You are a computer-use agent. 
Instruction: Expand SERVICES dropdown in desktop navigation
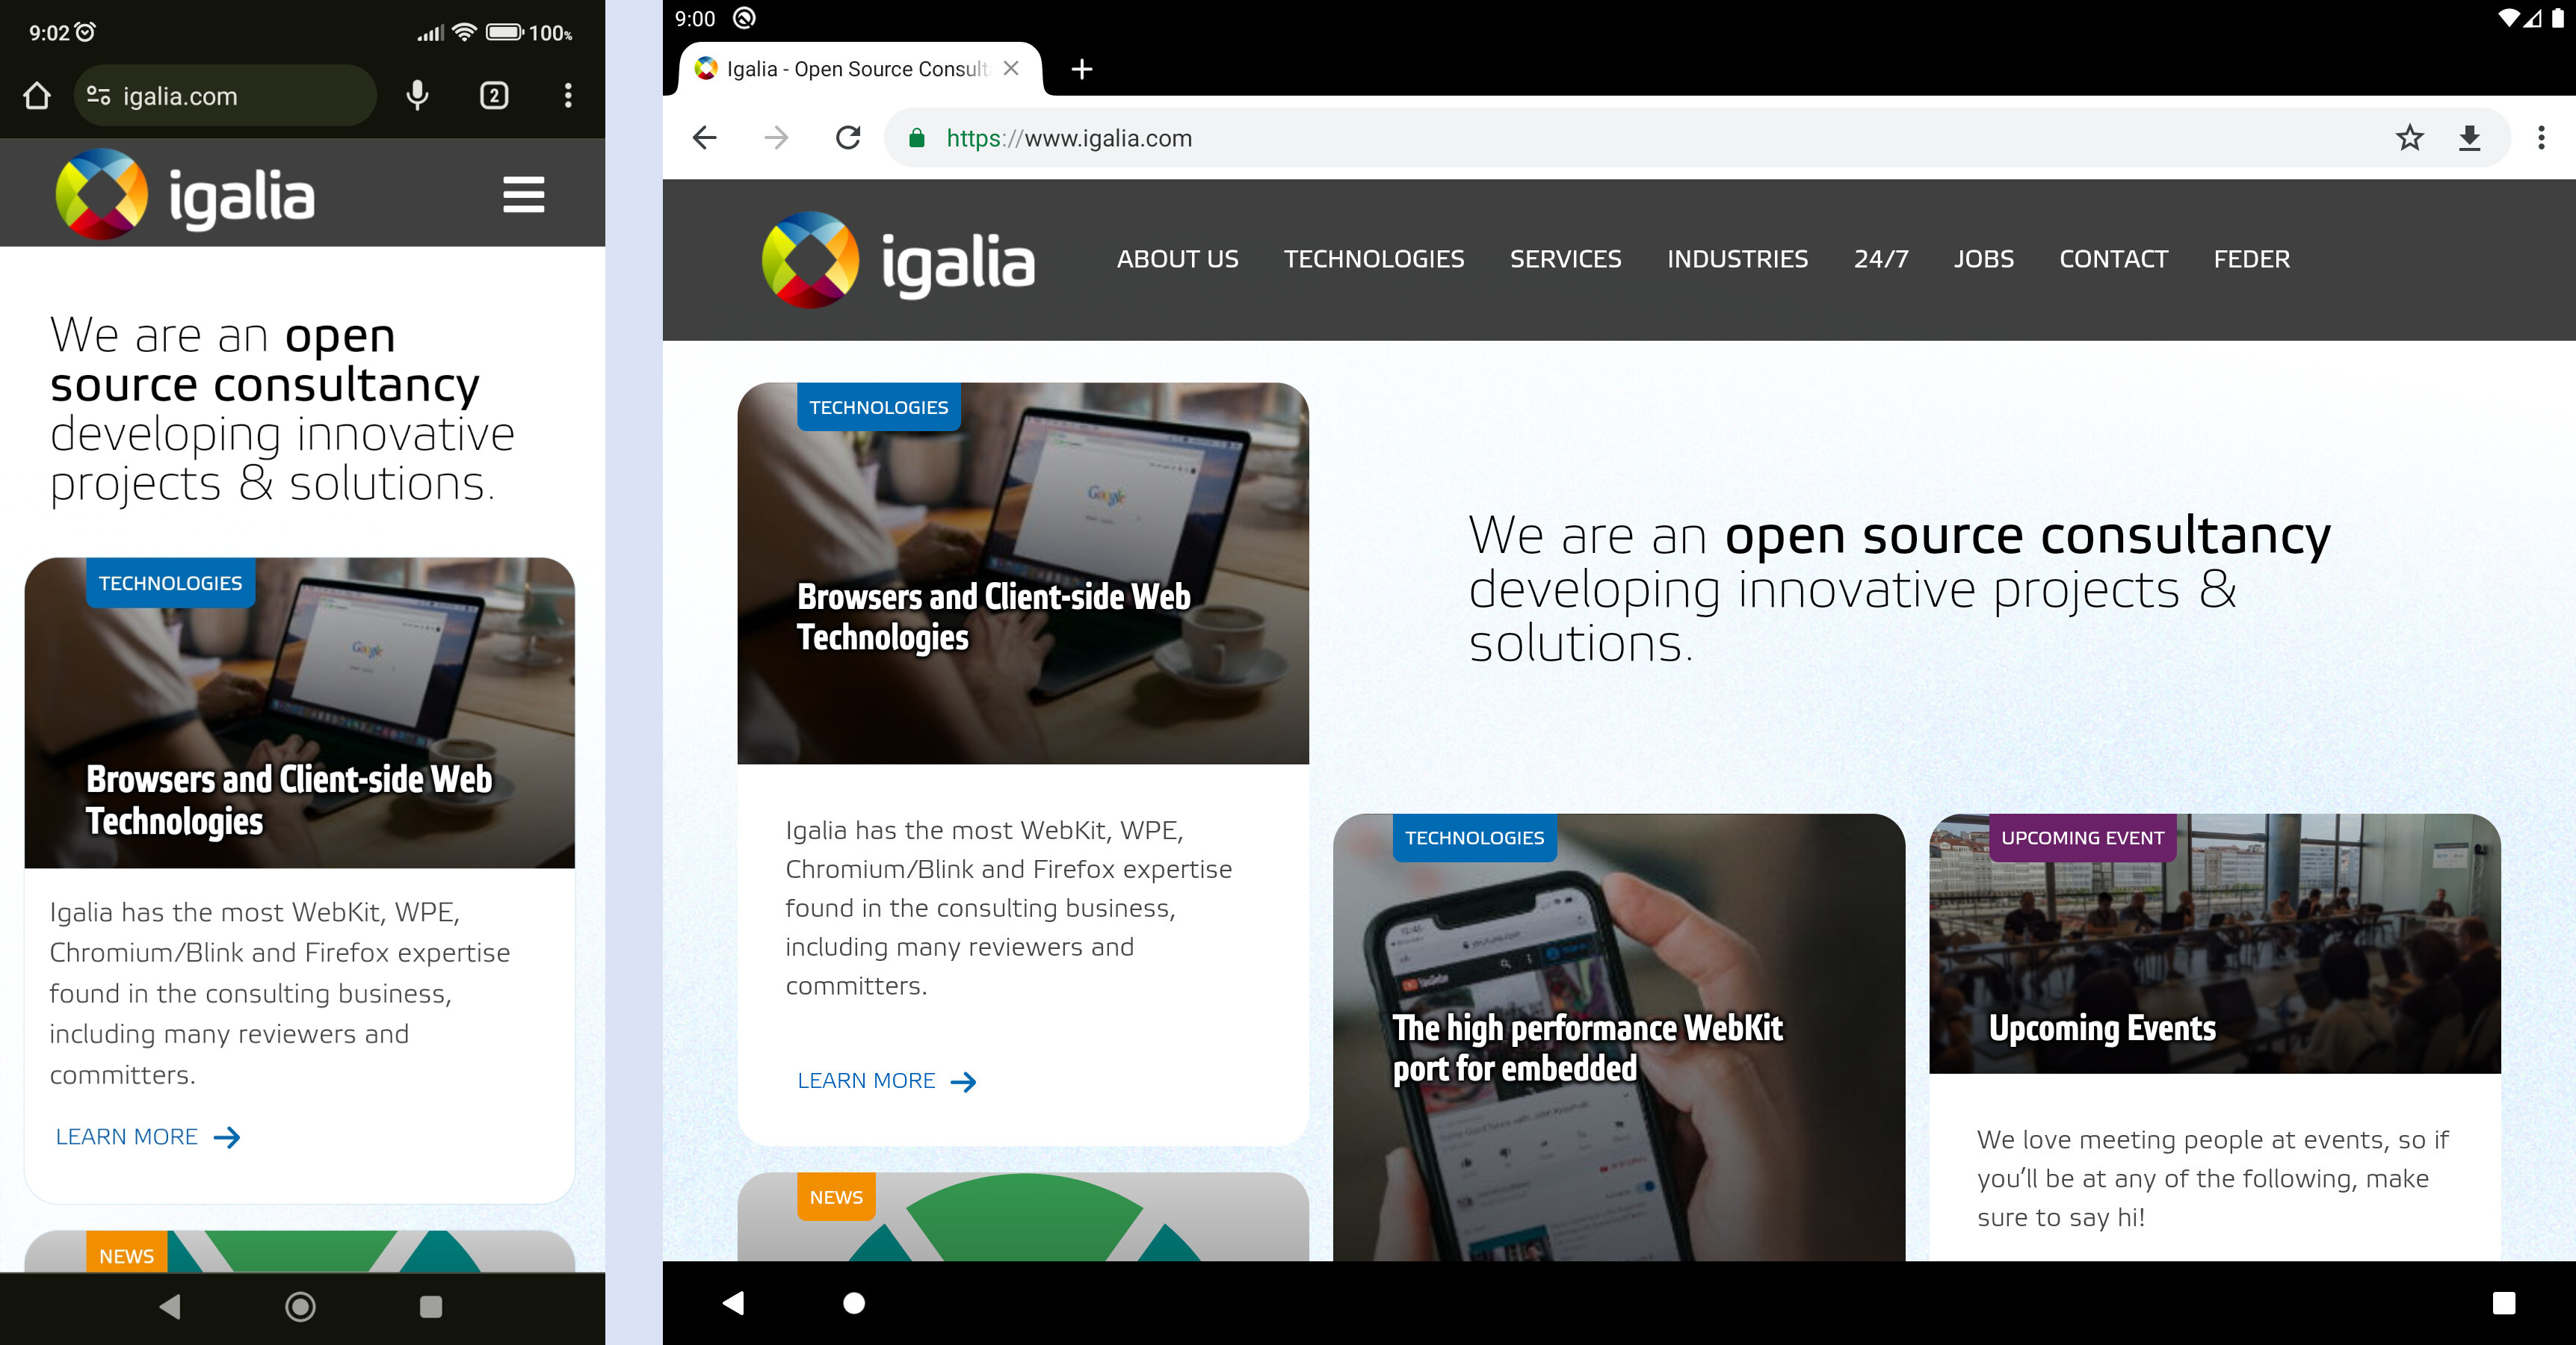pos(1566,259)
